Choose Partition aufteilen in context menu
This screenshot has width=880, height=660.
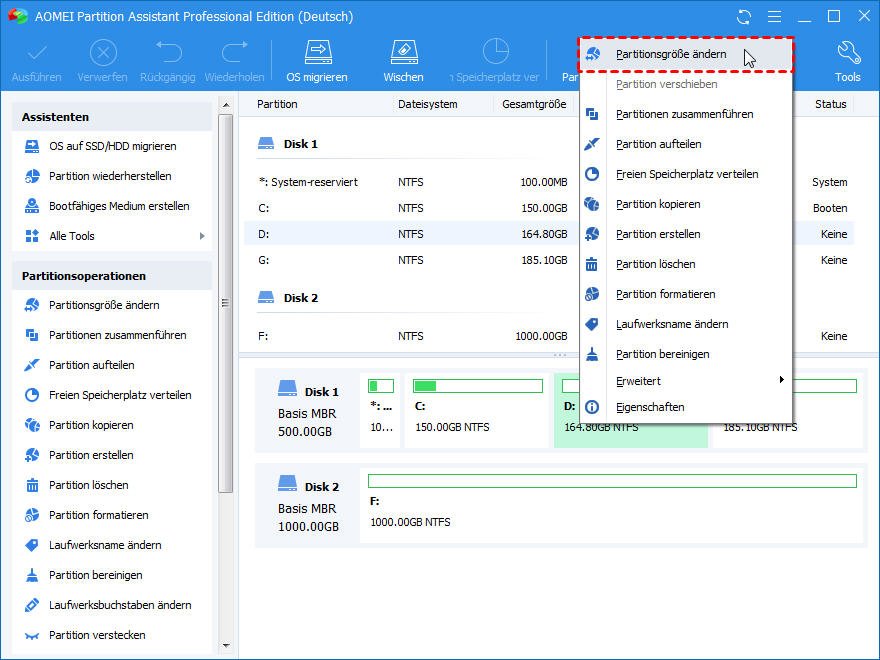(686, 144)
